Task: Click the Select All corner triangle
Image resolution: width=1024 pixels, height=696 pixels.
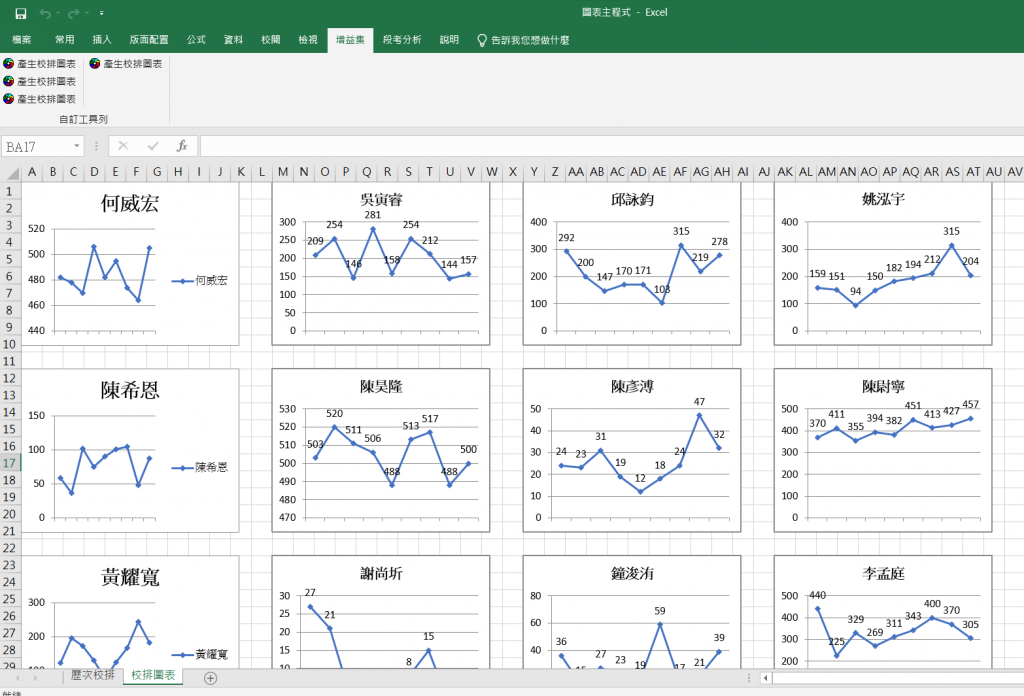Action: point(12,172)
